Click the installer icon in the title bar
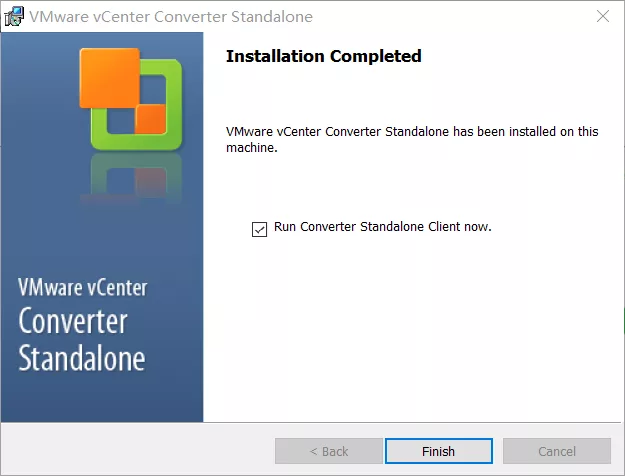The image size is (625, 476). 14,16
